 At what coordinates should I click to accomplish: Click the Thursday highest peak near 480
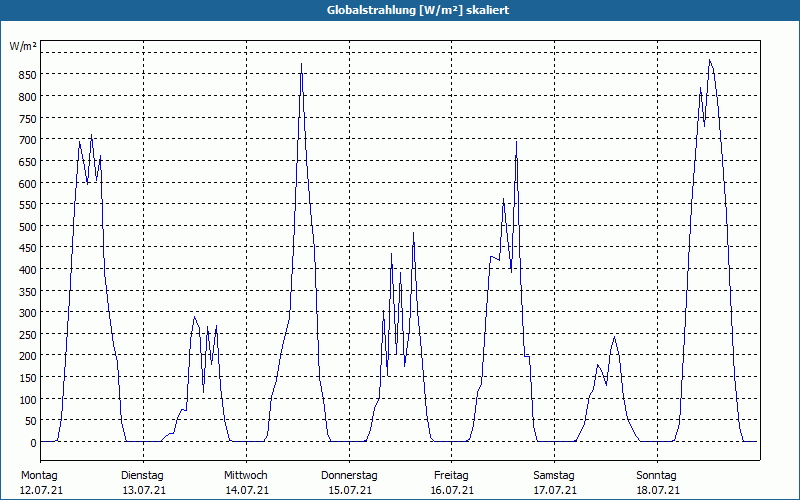pyautogui.click(x=413, y=233)
